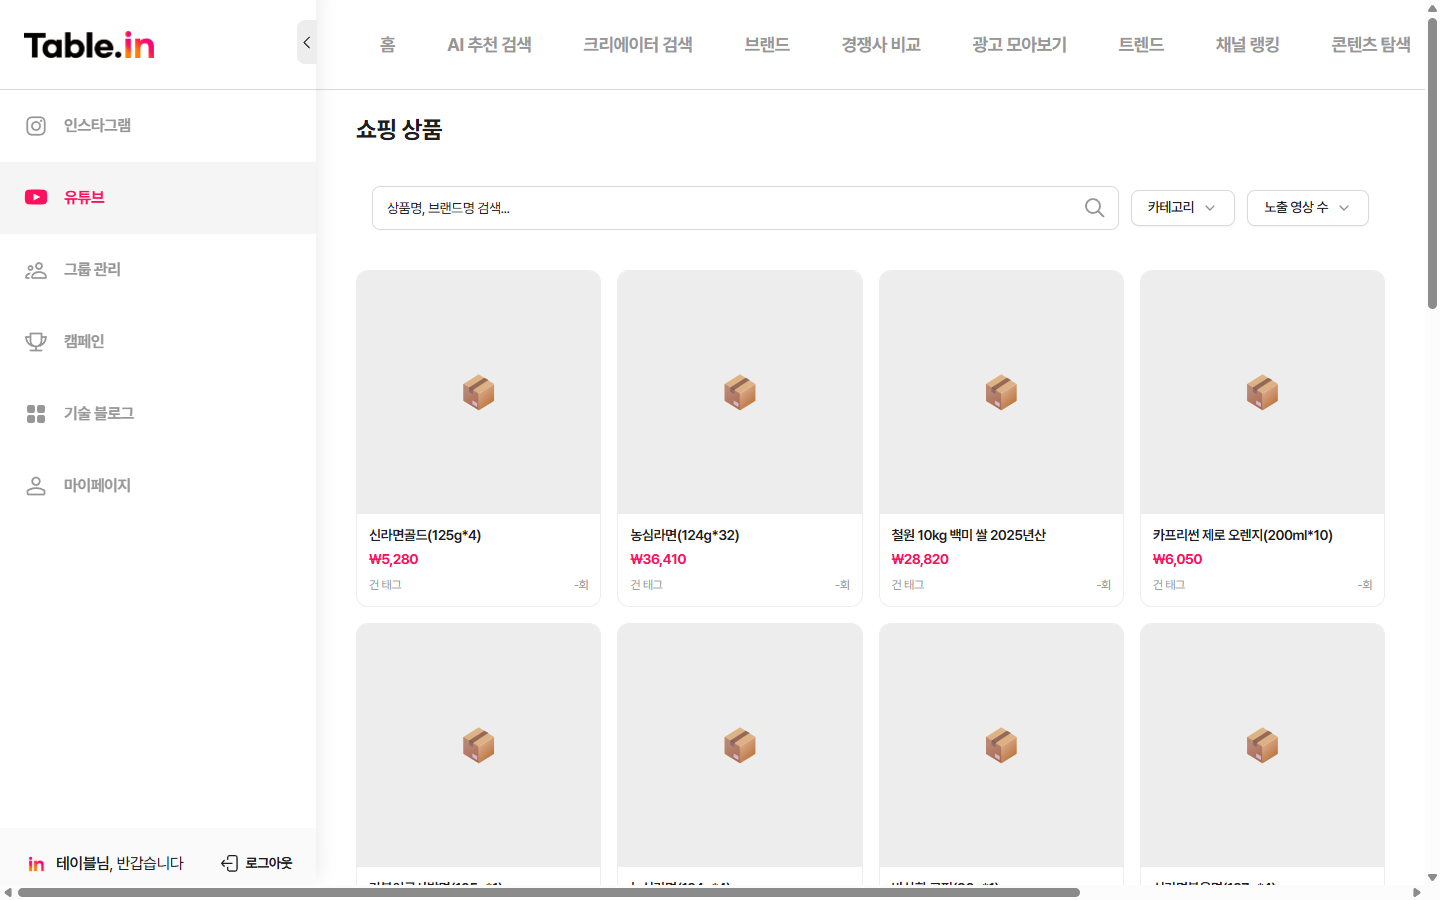Click the campaign trophy icon

pyautogui.click(x=36, y=342)
